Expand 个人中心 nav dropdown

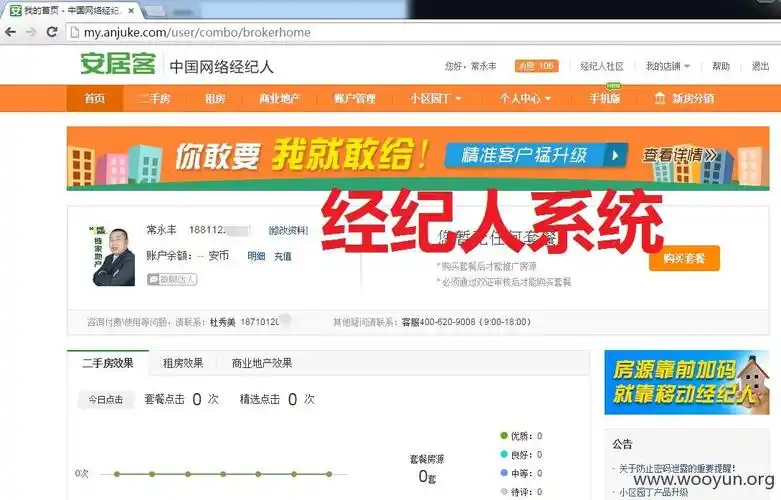(525, 98)
